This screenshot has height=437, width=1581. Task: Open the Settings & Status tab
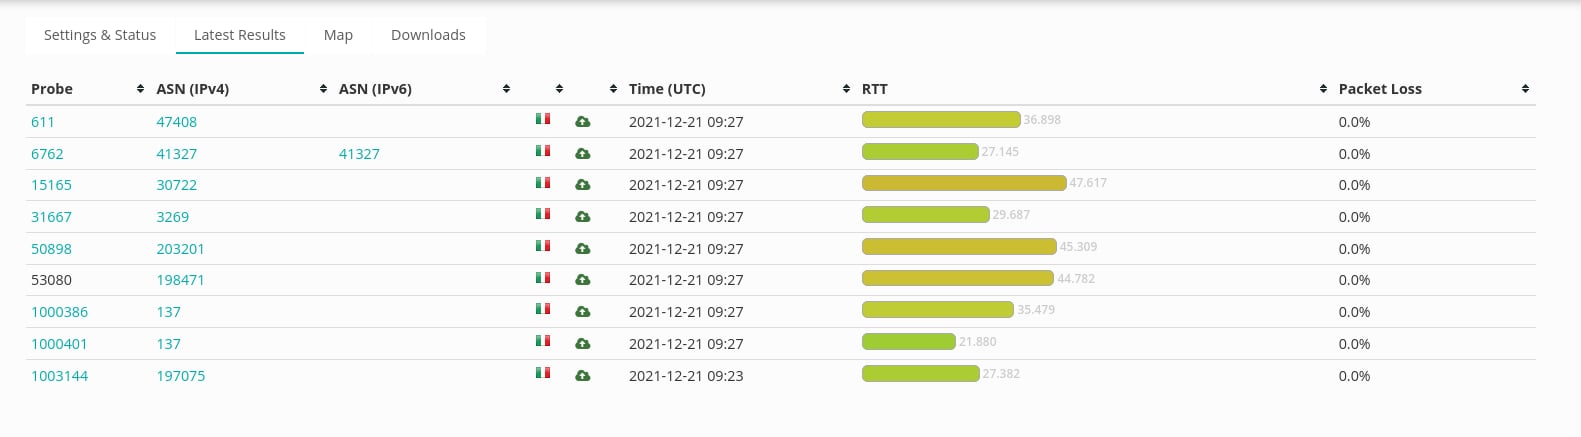click(x=100, y=35)
